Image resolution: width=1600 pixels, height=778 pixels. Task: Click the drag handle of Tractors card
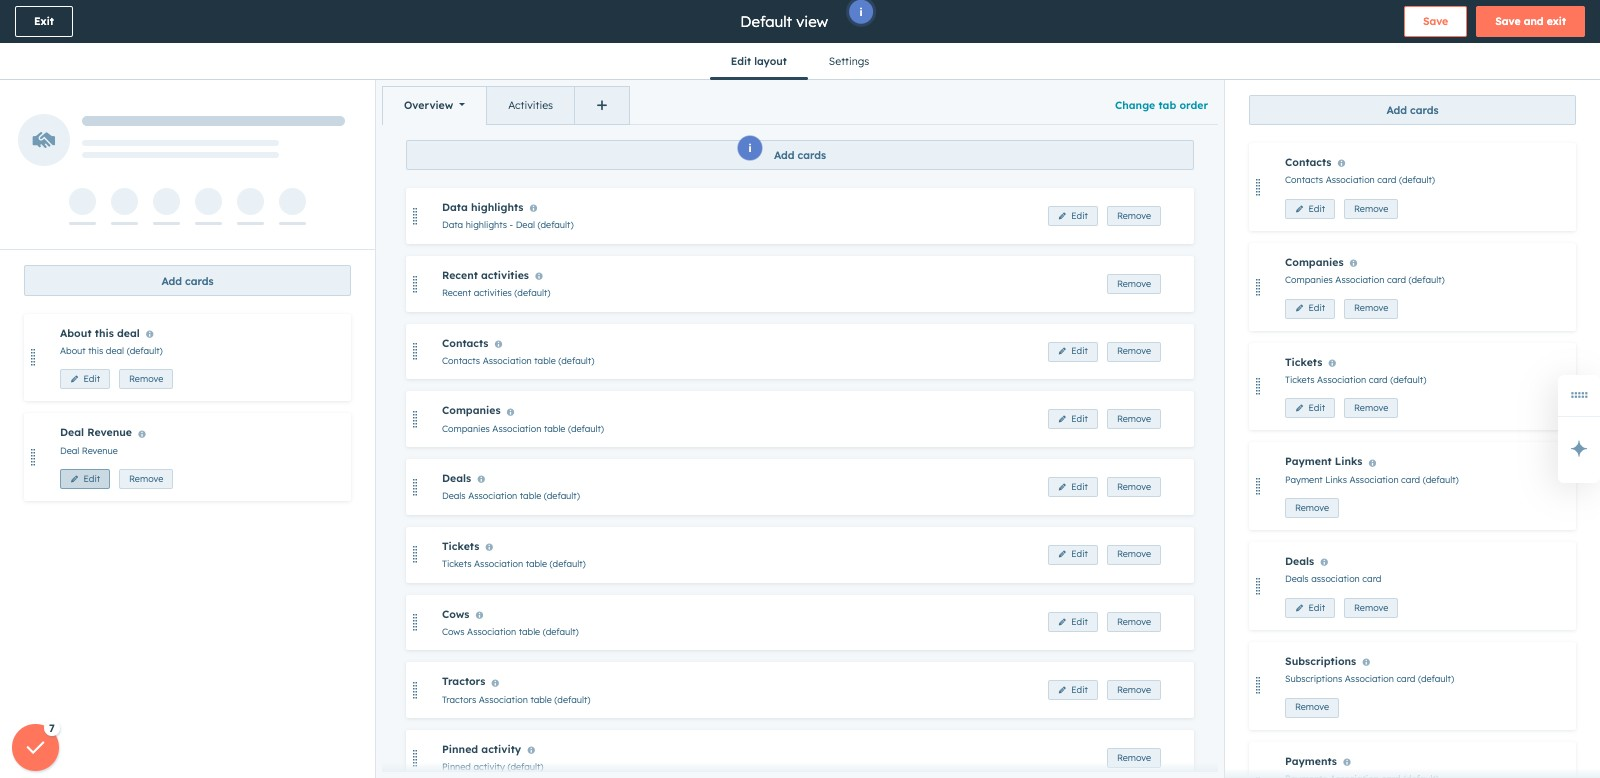coord(415,690)
